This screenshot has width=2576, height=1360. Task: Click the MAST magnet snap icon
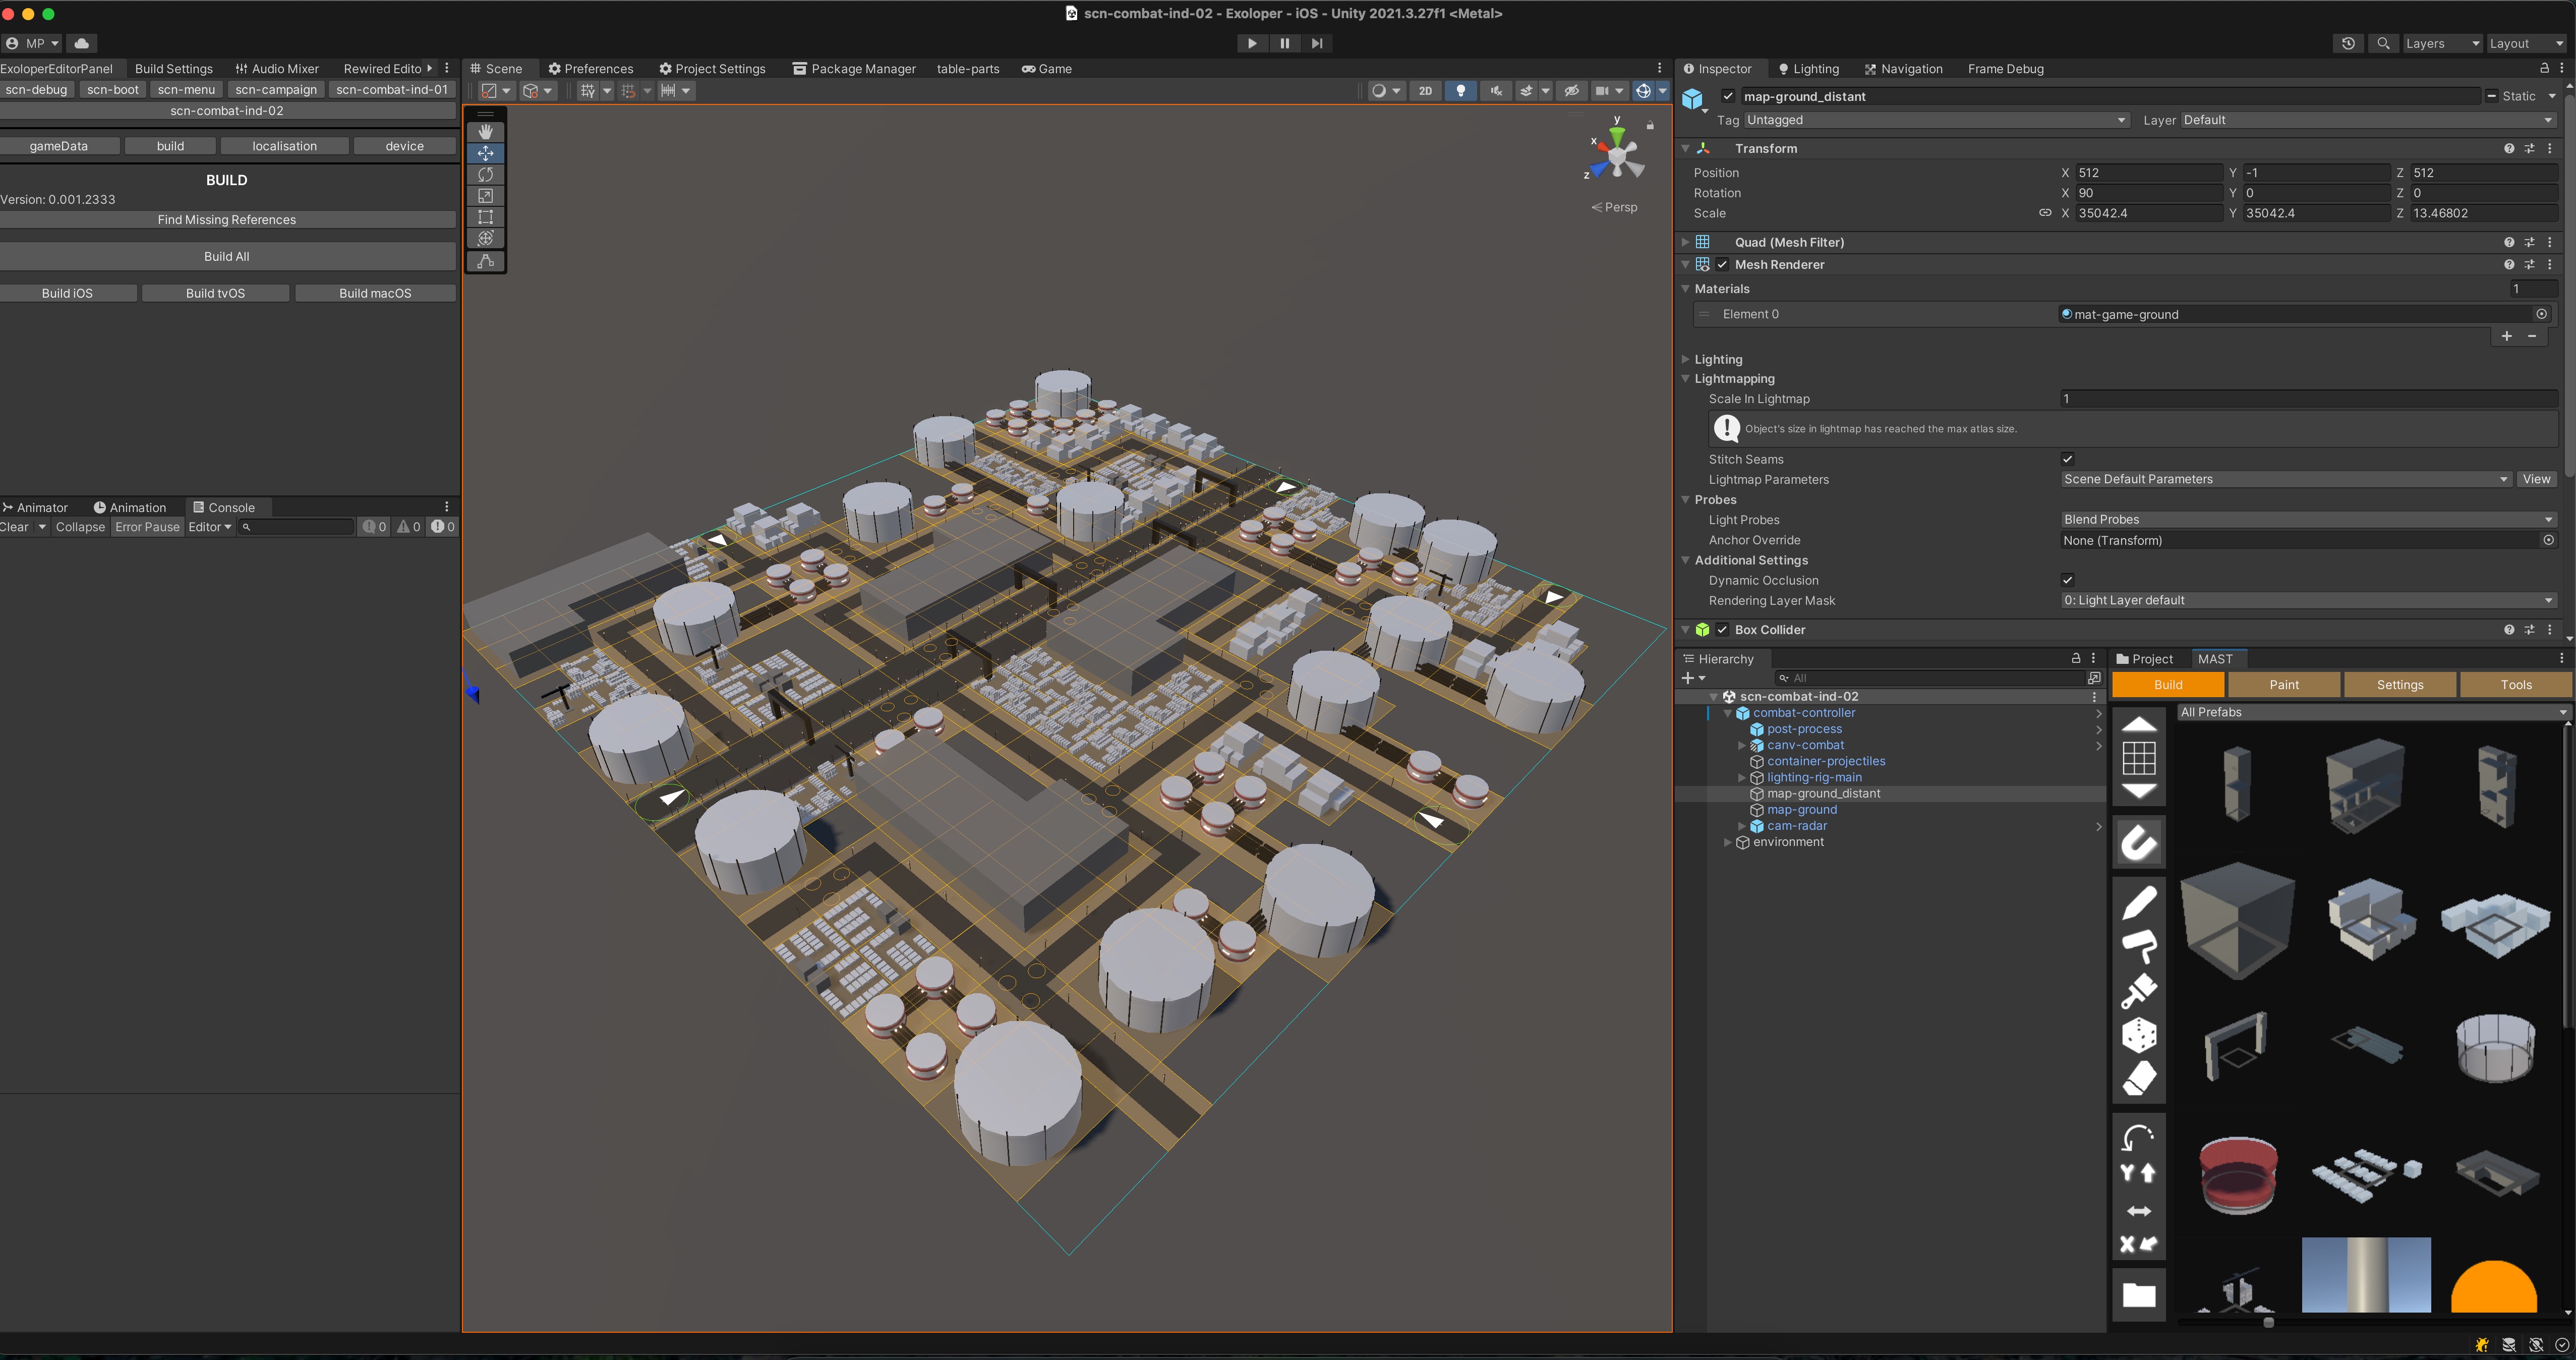(x=2138, y=842)
